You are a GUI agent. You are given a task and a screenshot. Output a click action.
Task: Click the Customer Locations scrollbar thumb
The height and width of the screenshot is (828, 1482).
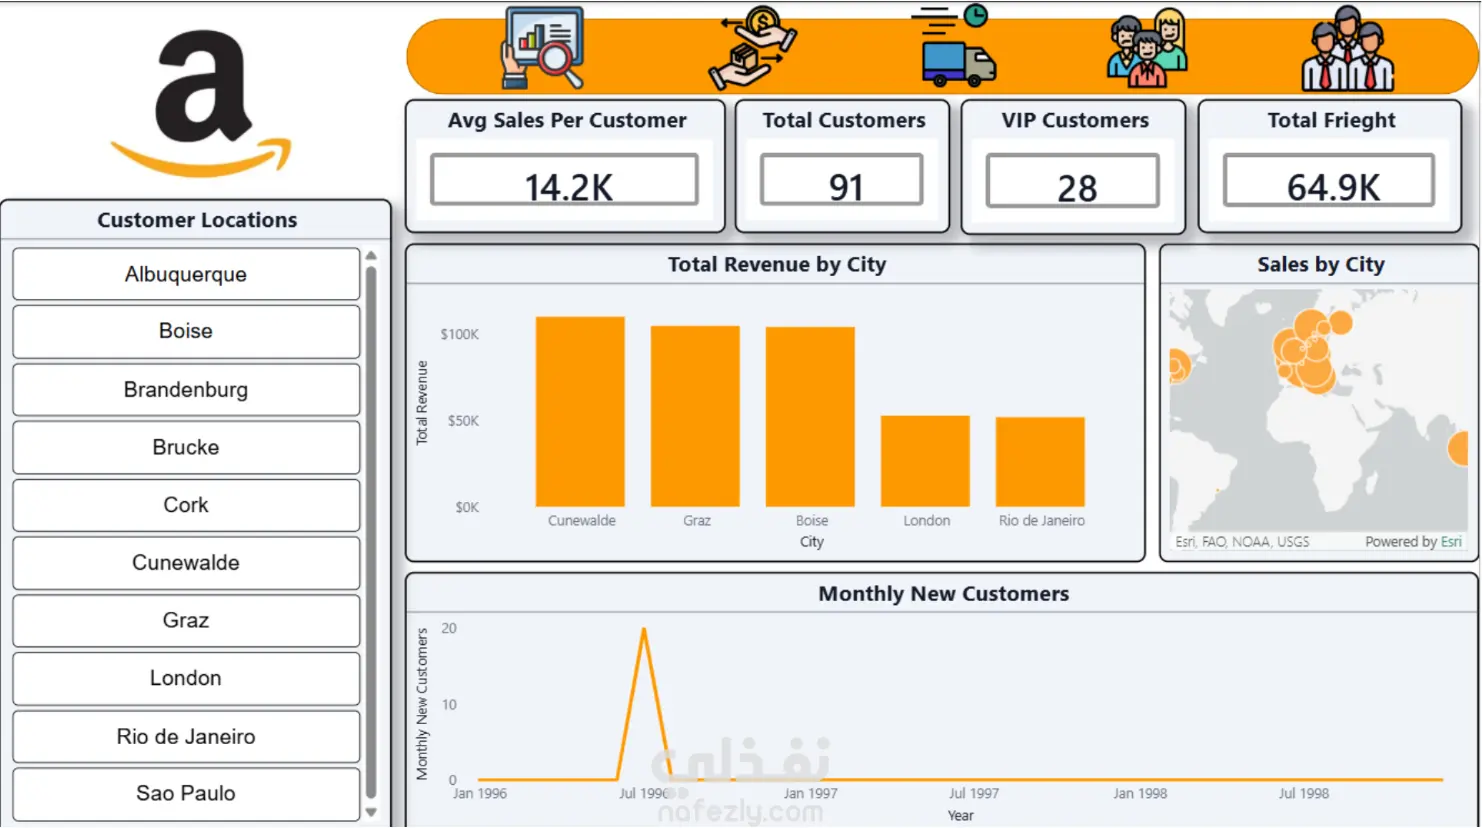(371, 532)
